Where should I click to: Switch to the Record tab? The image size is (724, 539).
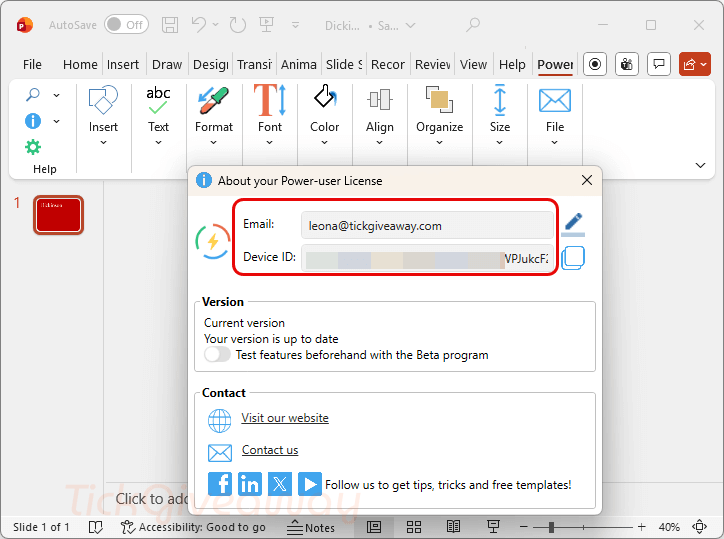point(388,65)
